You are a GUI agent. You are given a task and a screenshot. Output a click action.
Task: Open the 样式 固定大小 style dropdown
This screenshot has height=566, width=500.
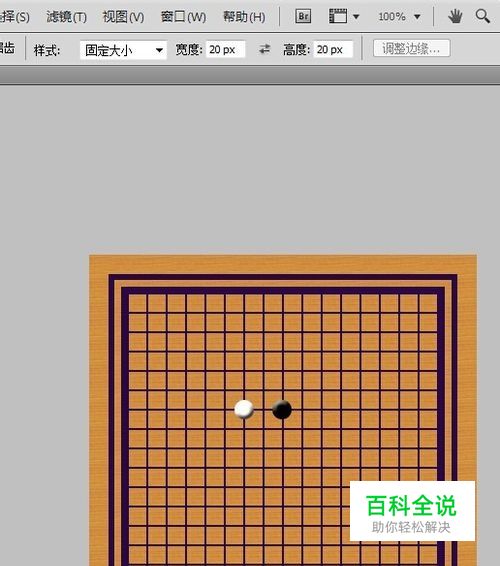123,50
